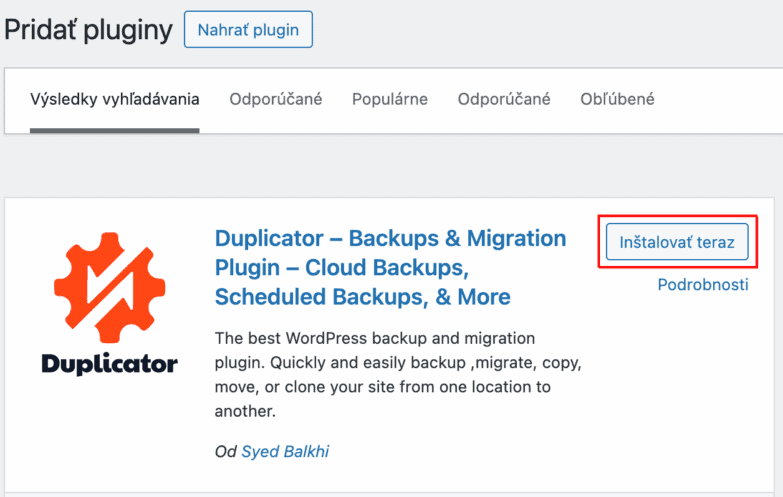Image resolution: width=783 pixels, height=497 pixels.
Task: Install Duplicator with Inštalovať teraz
Action: 677,242
